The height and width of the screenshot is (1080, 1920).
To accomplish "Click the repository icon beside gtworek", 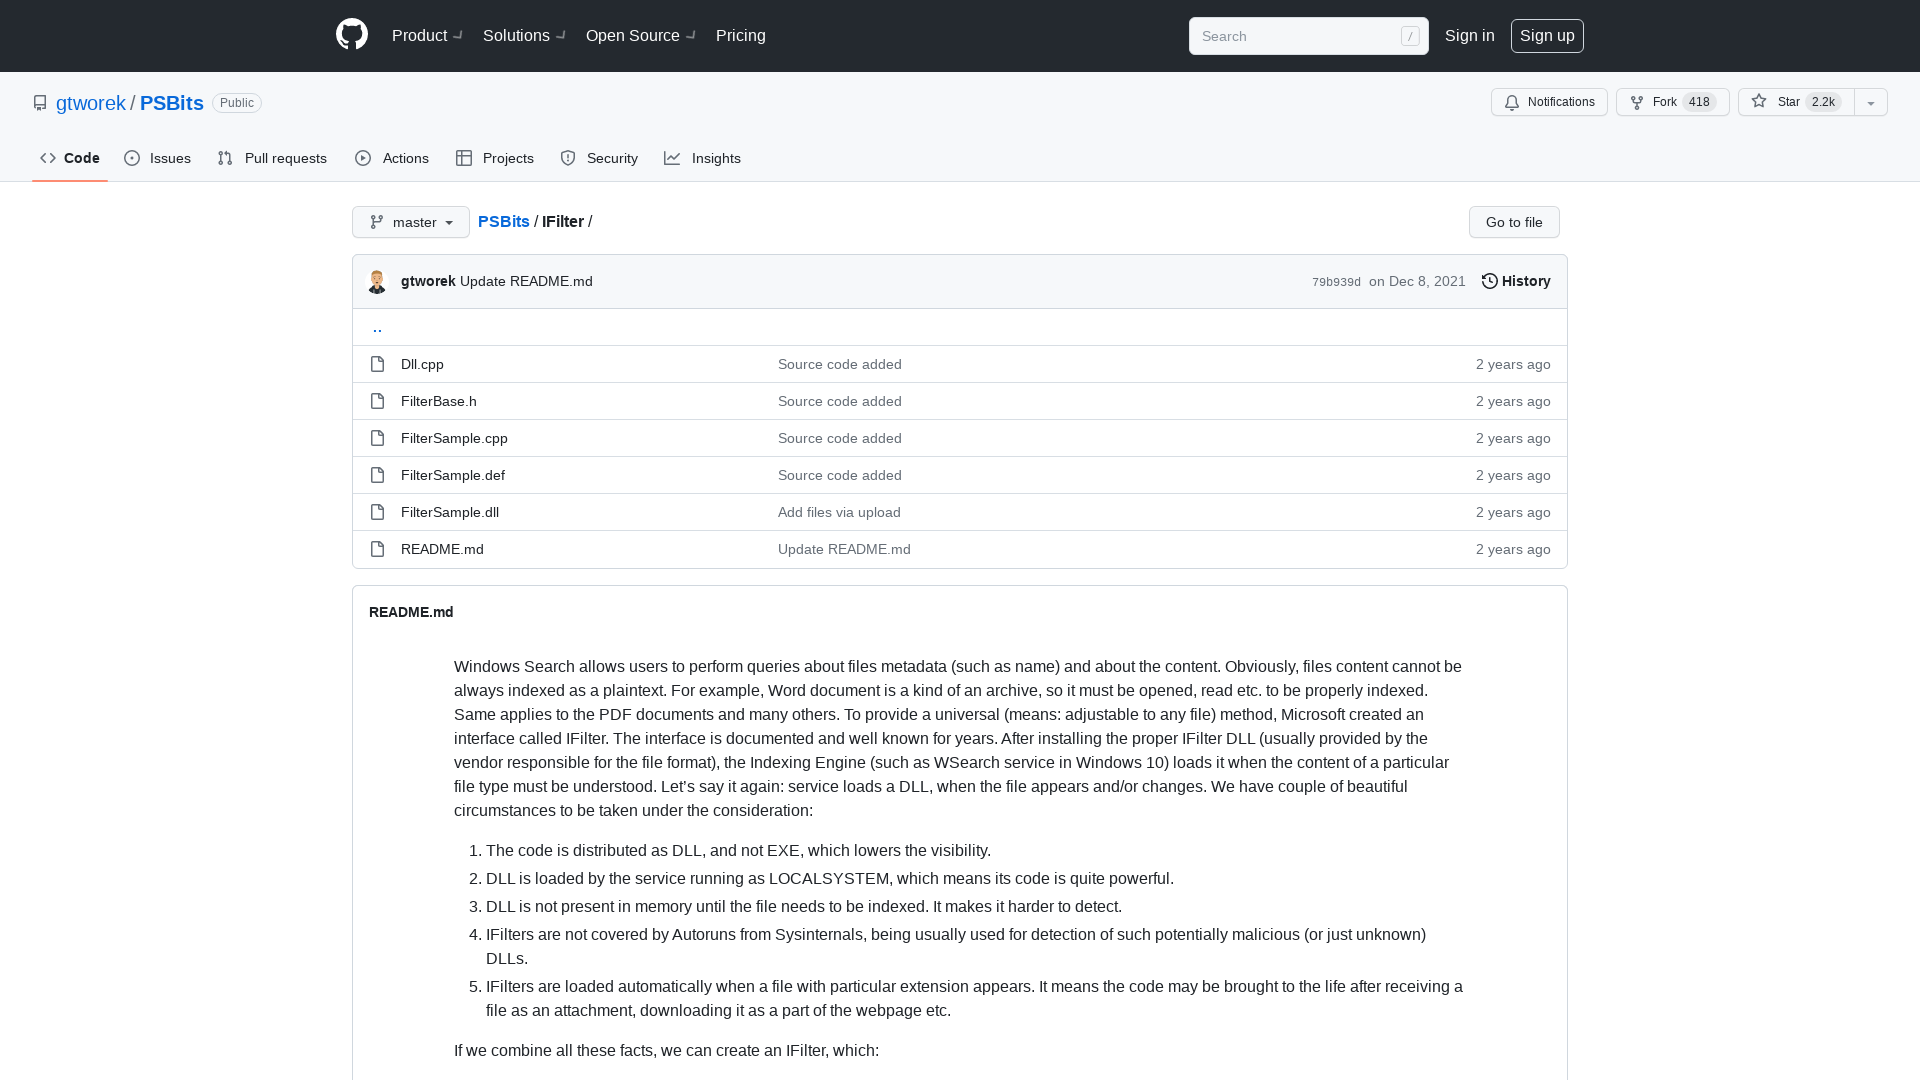I will (x=40, y=103).
